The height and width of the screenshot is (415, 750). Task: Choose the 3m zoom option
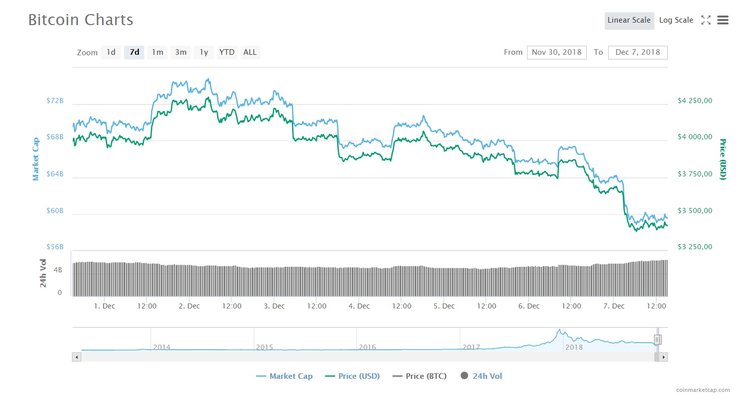180,52
